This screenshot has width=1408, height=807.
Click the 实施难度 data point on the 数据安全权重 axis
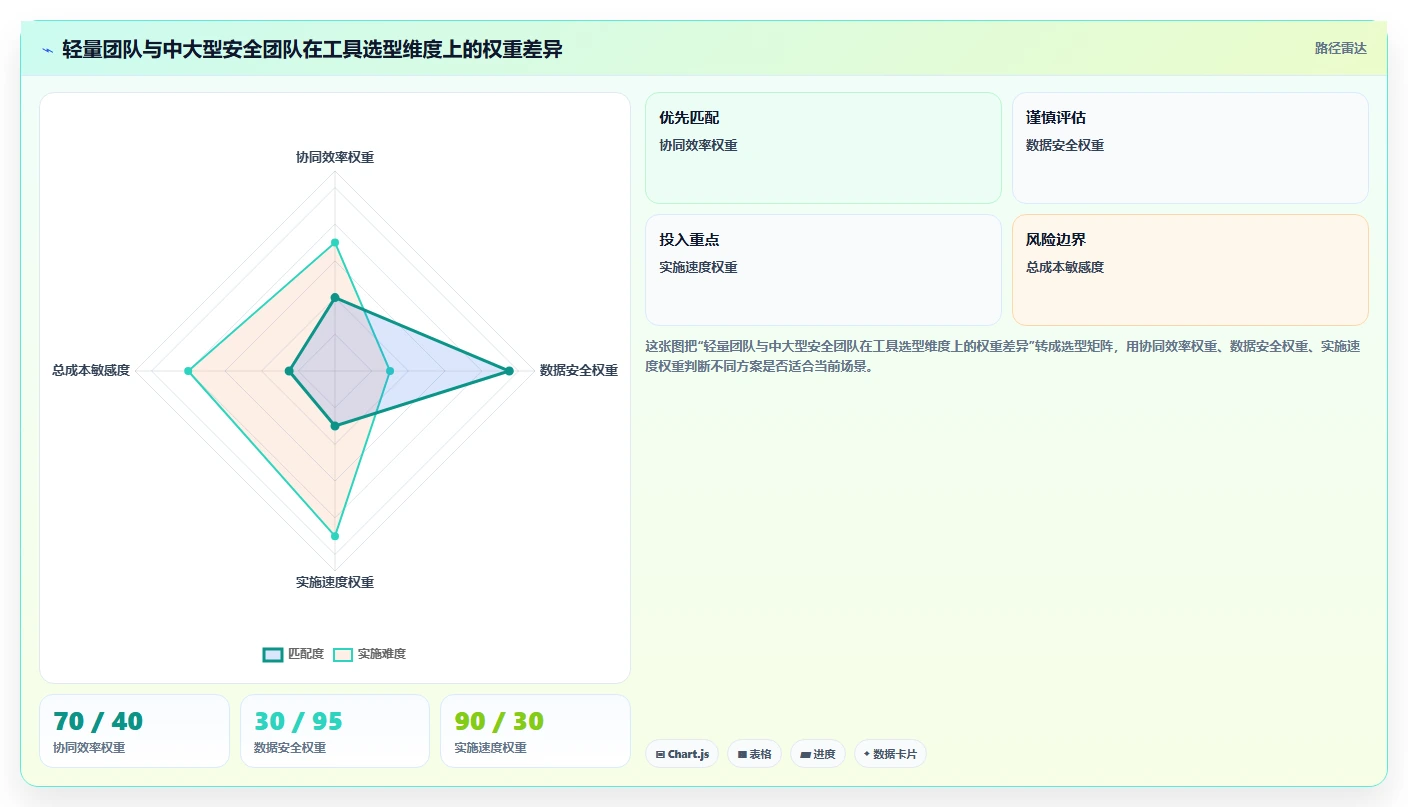coord(390,371)
